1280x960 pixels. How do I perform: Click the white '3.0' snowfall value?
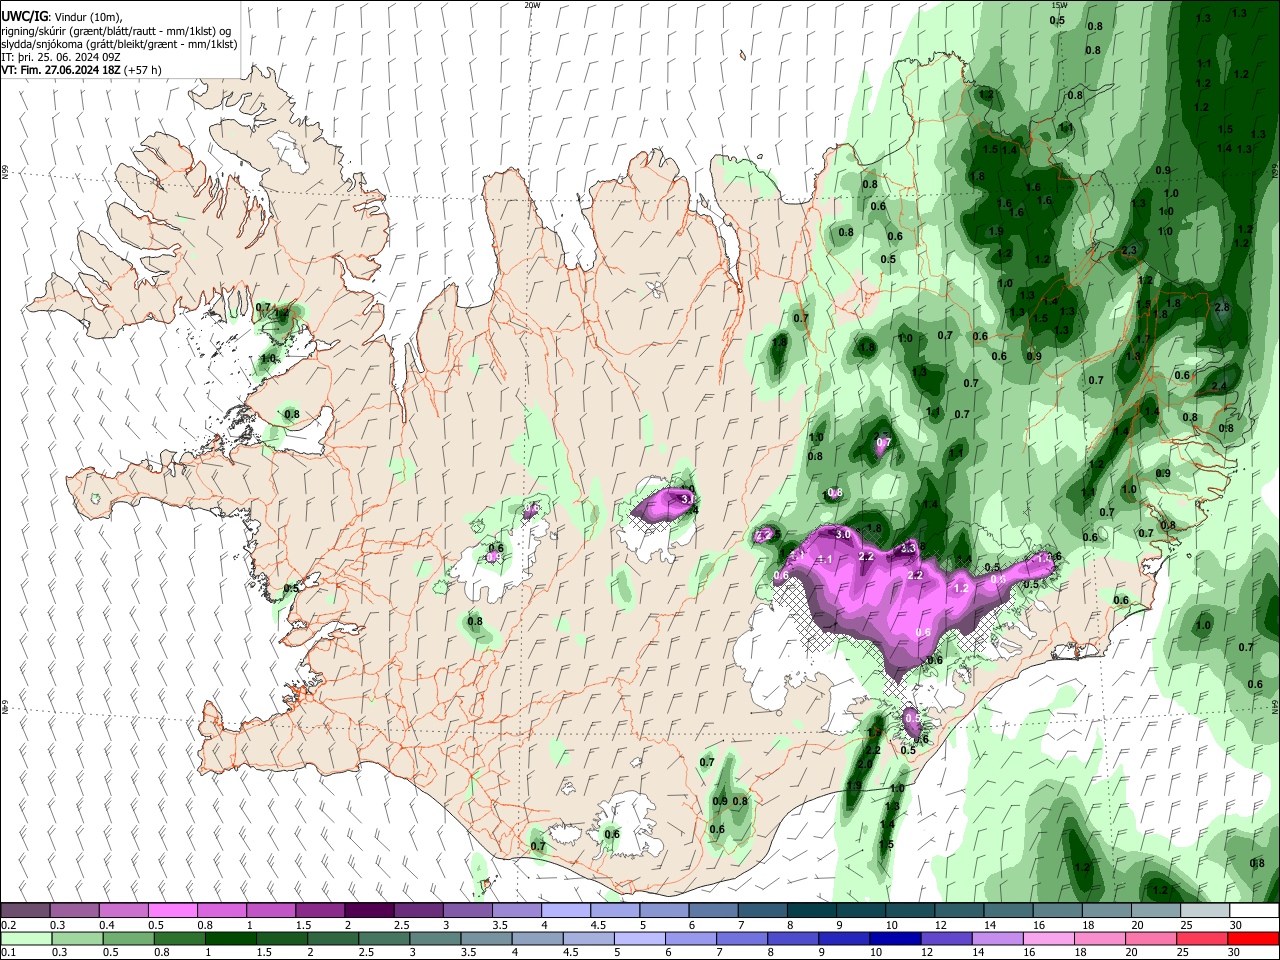click(x=843, y=535)
